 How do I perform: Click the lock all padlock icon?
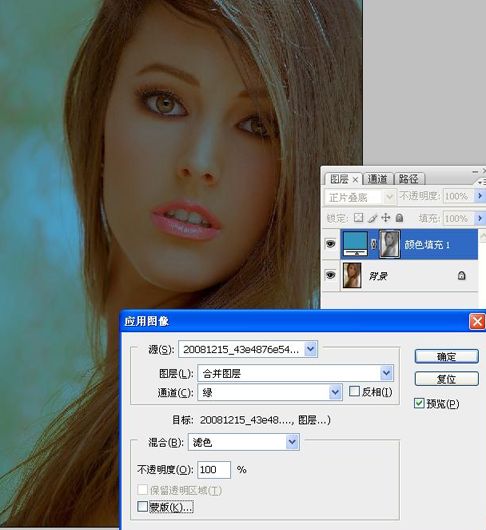point(399,218)
